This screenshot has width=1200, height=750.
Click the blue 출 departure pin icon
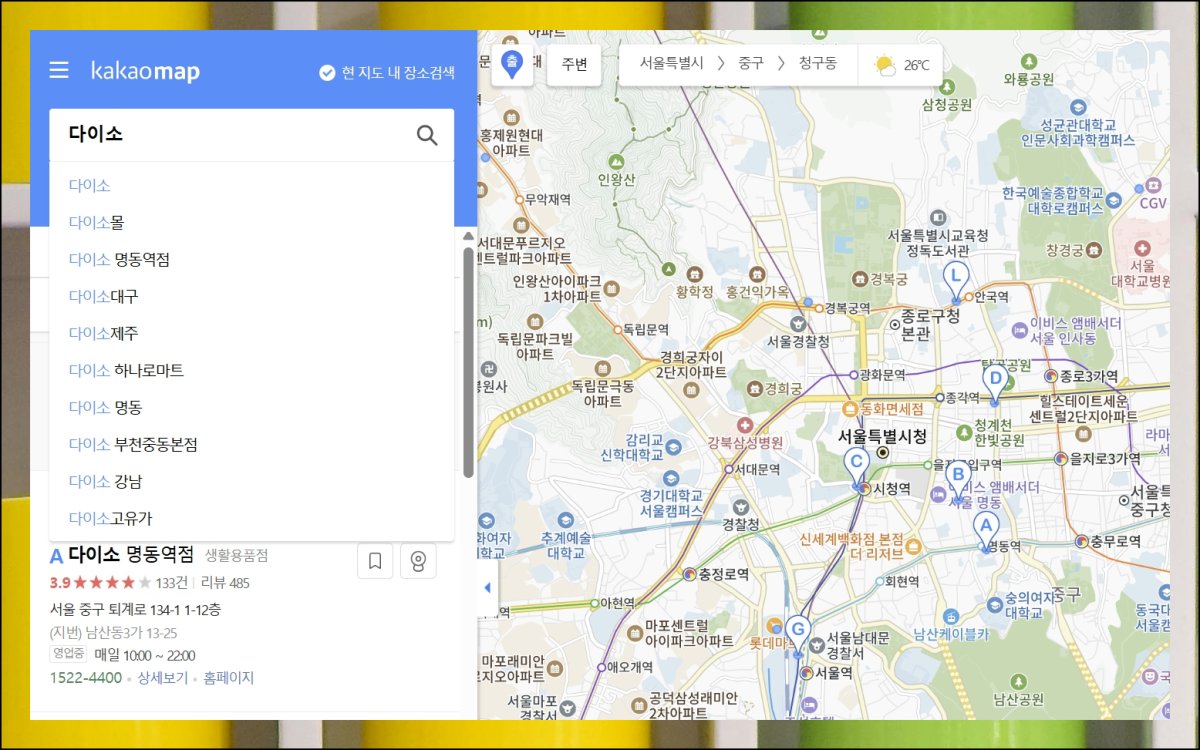tap(512, 65)
